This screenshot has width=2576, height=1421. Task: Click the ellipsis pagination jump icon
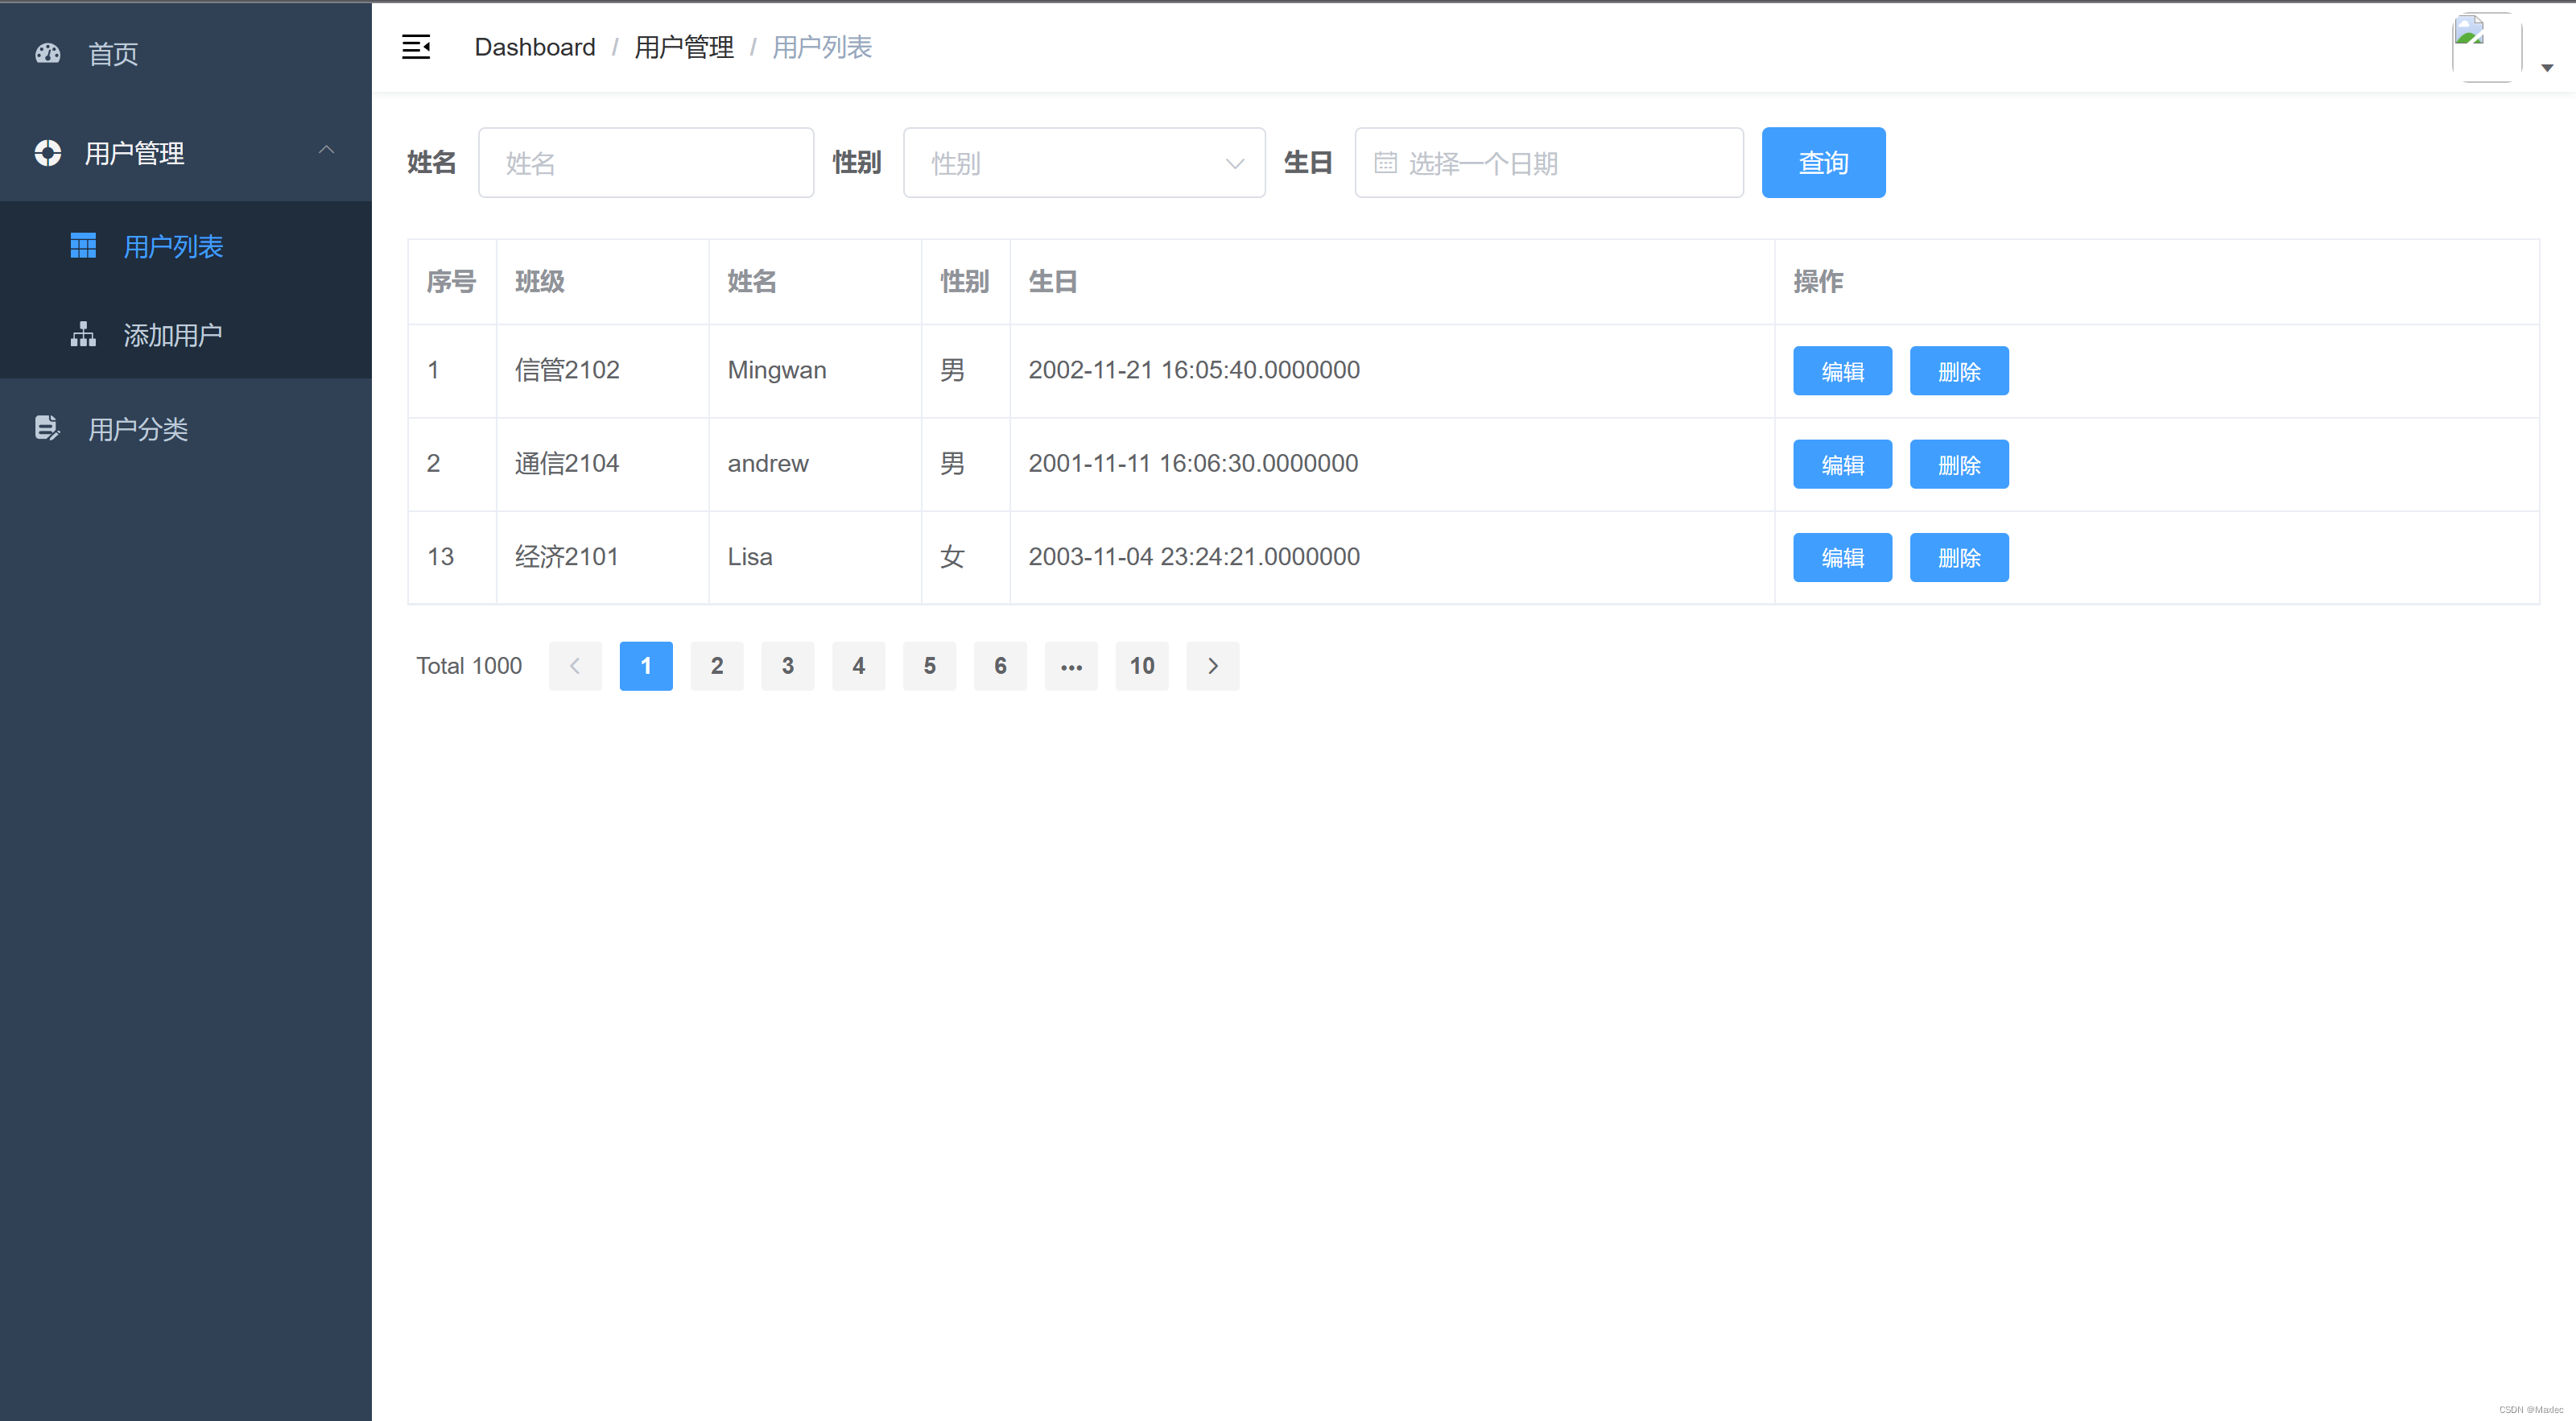click(x=1071, y=665)
